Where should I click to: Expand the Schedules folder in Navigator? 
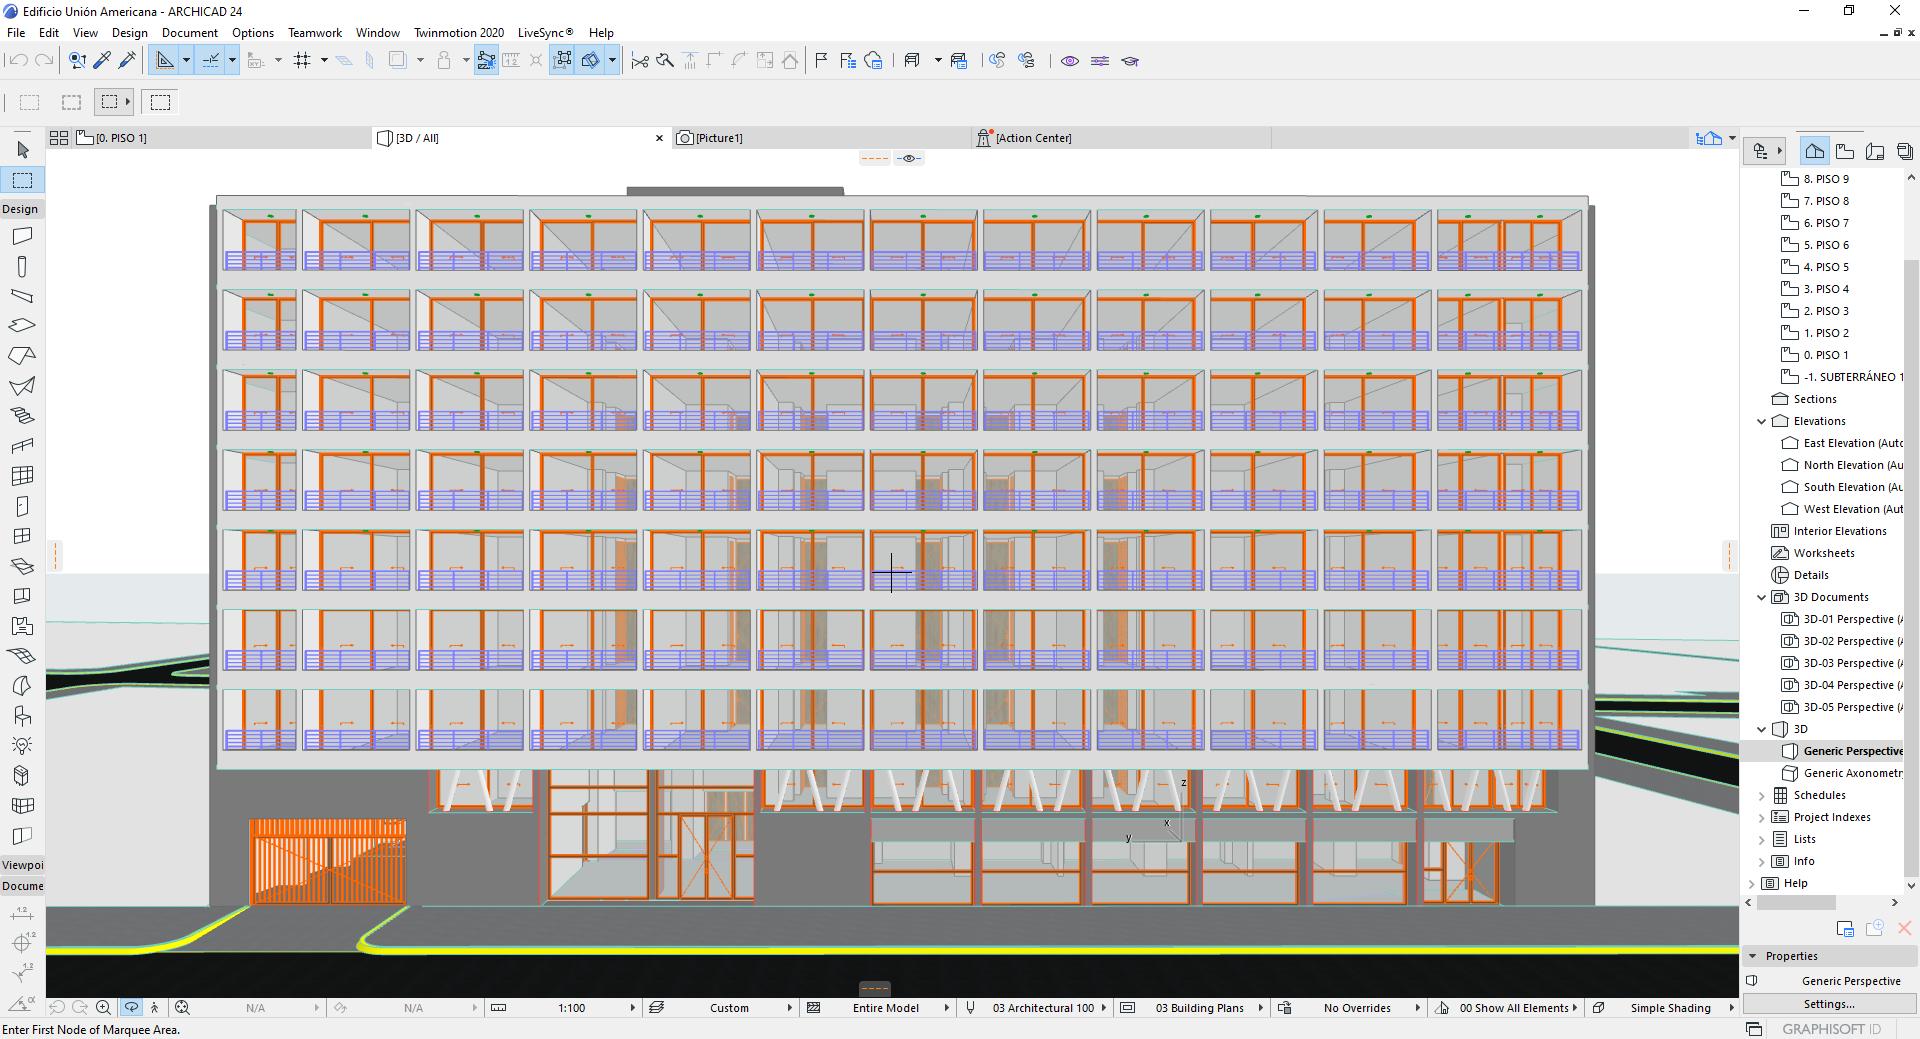[x=1762, y=795]
